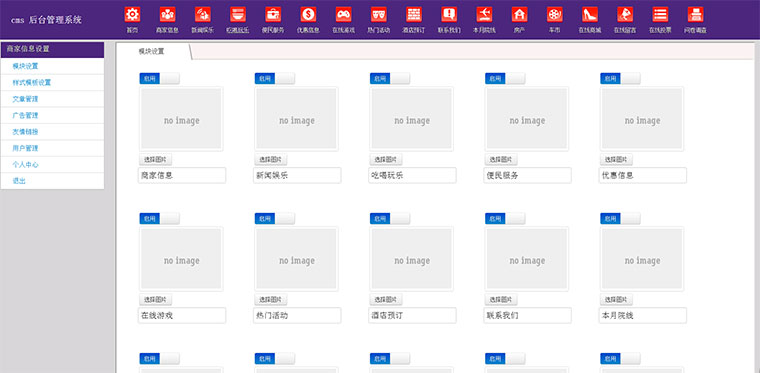Image resolution: width=760 pixels, height=373 pixels.
Task: Toggle the 启用 switch above 商家信息
Action: coord(159,78)
